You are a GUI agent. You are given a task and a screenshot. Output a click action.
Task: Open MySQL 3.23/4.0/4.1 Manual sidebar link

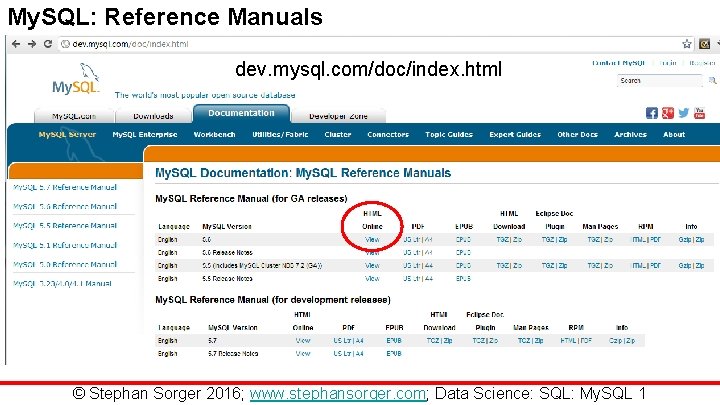click(62, 284)
